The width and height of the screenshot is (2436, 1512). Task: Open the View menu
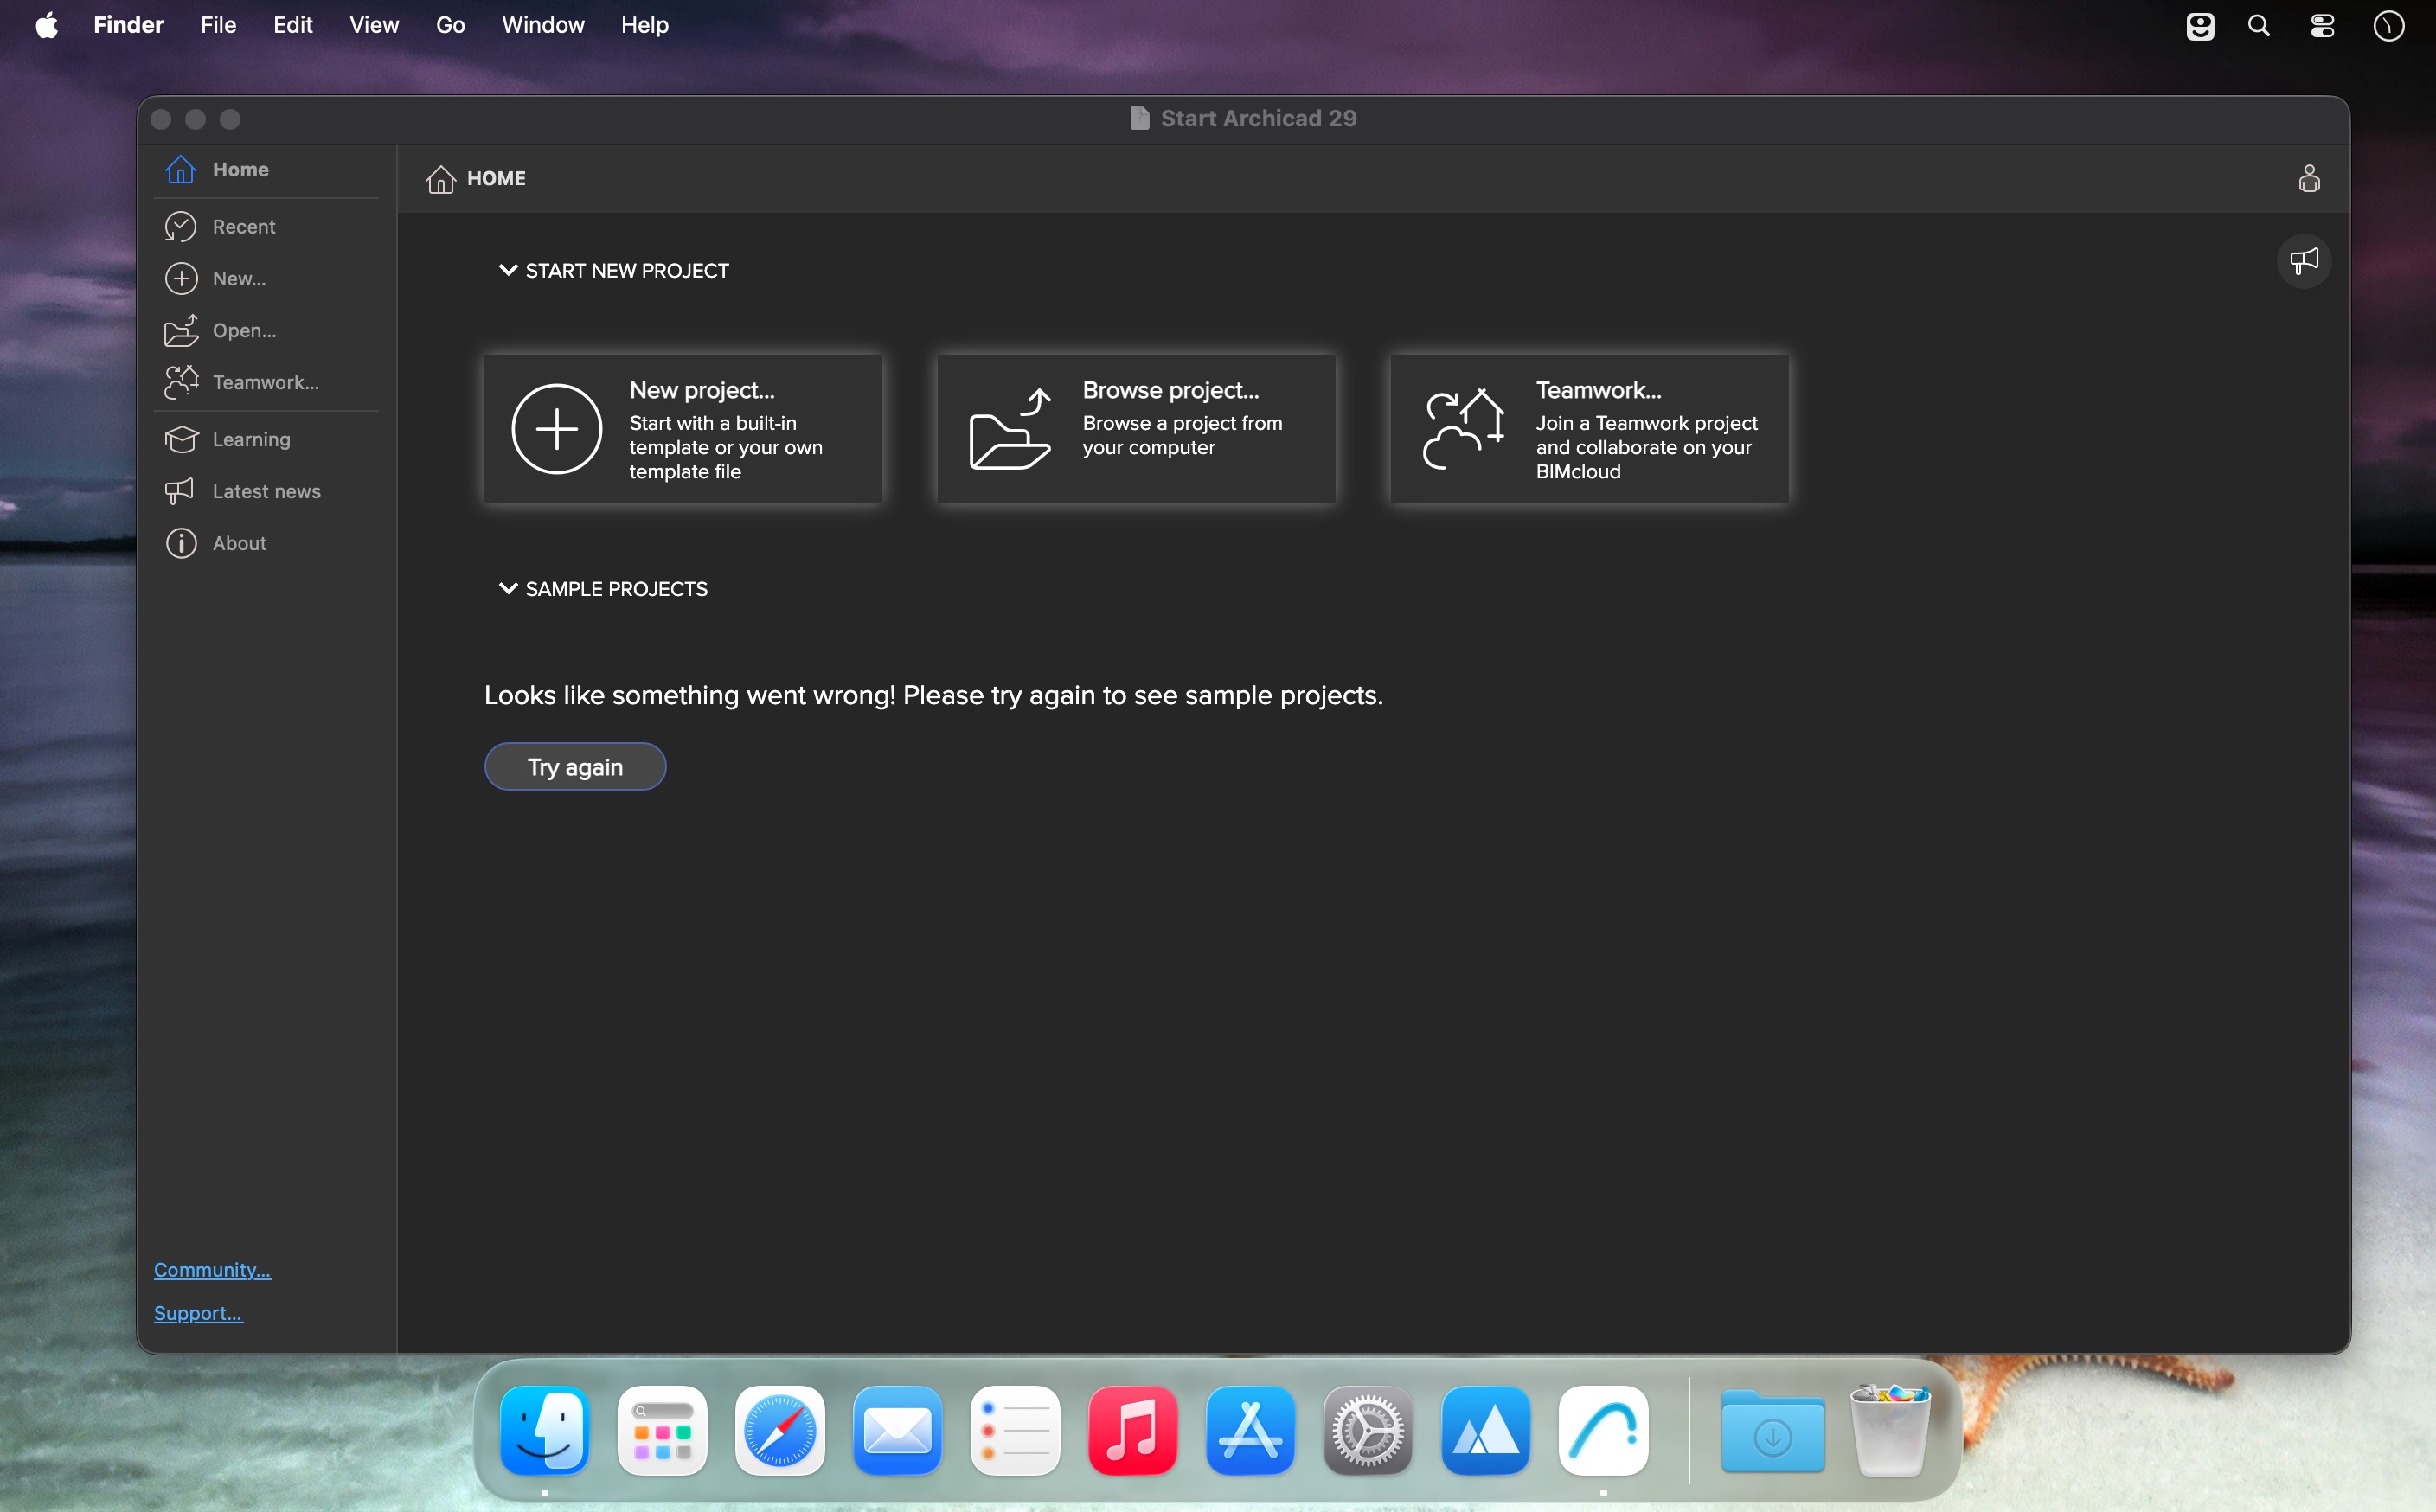coord(374,25)
